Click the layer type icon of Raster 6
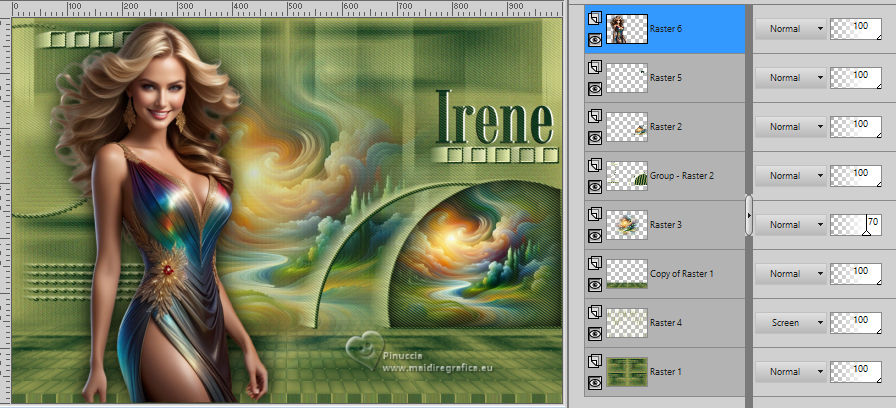Image resolution: width=896 pixels, height=408 pixels. click(x=595, y=19)
